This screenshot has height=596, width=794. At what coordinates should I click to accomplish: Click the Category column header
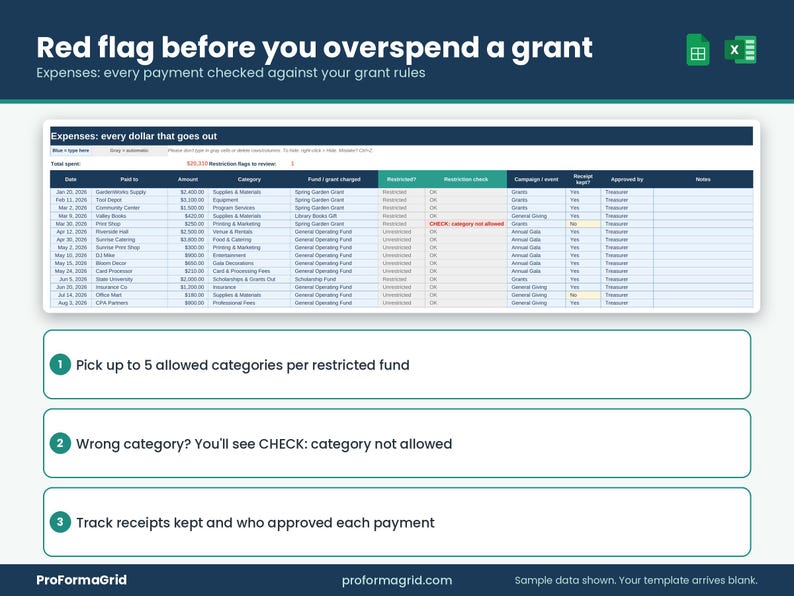(x=249, y=179)
